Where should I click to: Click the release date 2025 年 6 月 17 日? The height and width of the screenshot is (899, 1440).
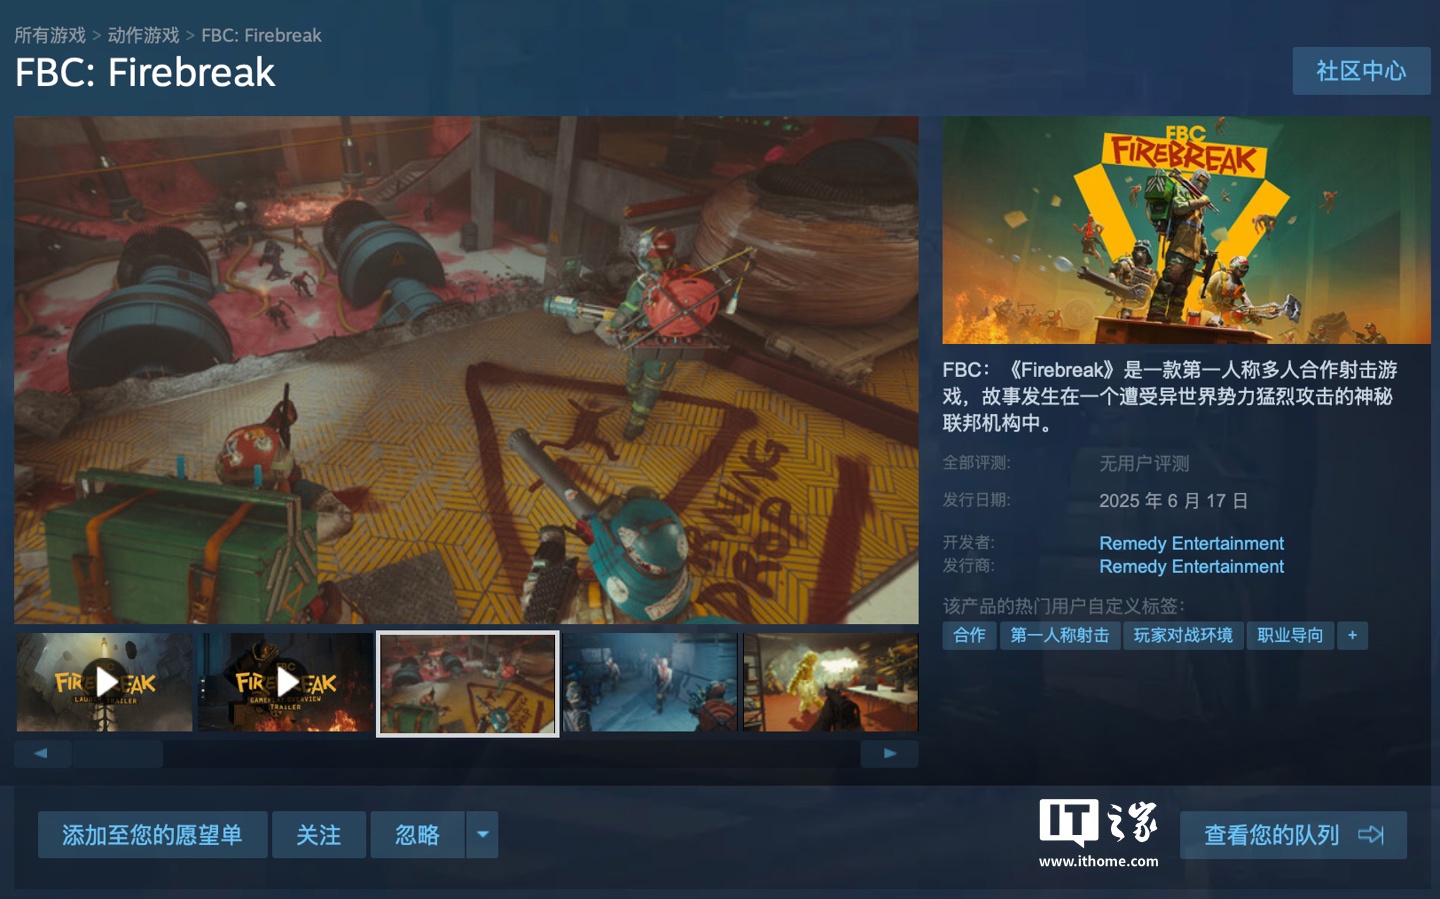coord(1173,500)
